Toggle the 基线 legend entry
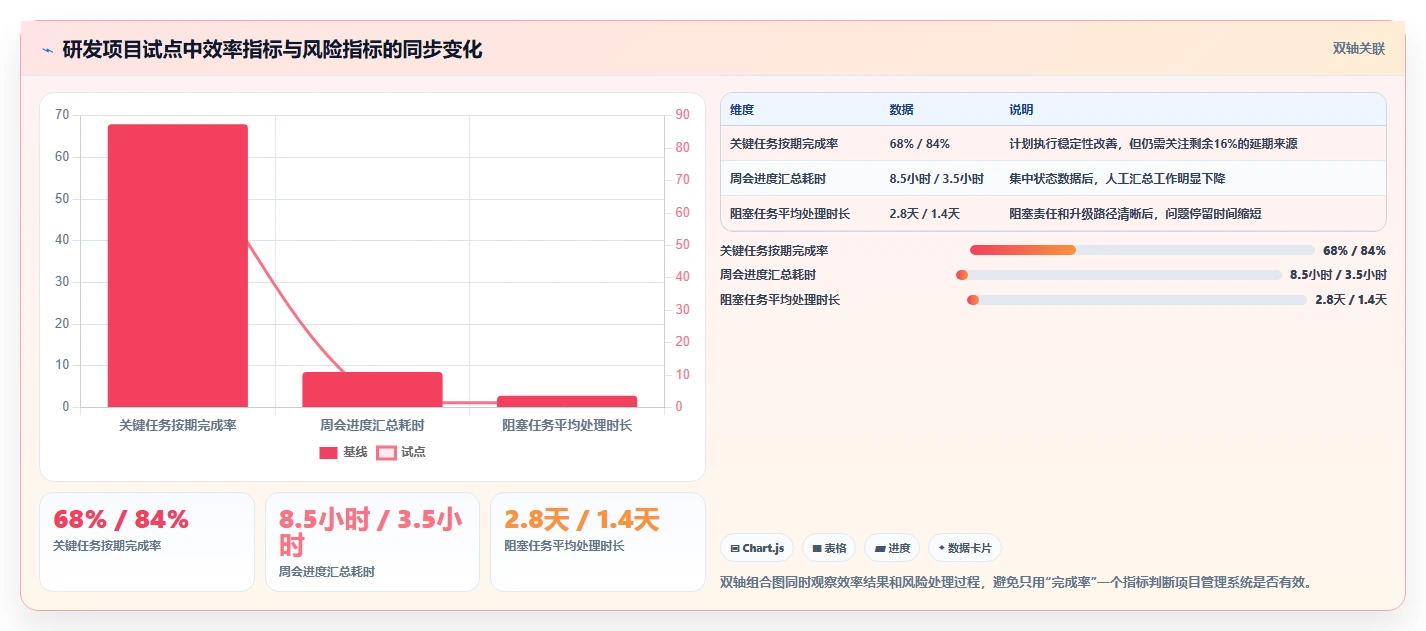The image size is (1426, 631). 343,452
